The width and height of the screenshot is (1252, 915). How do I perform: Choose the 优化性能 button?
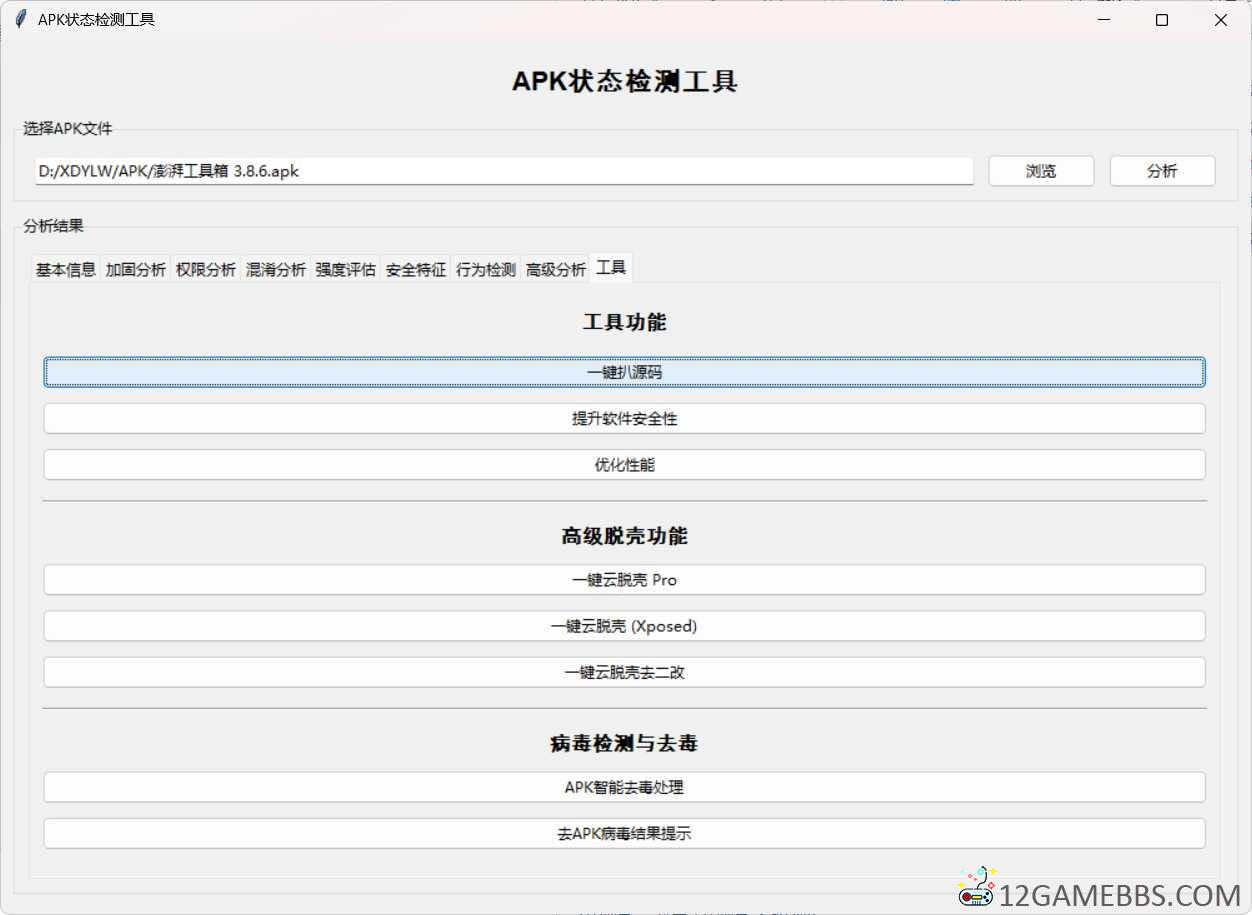(x=624, y=464)
